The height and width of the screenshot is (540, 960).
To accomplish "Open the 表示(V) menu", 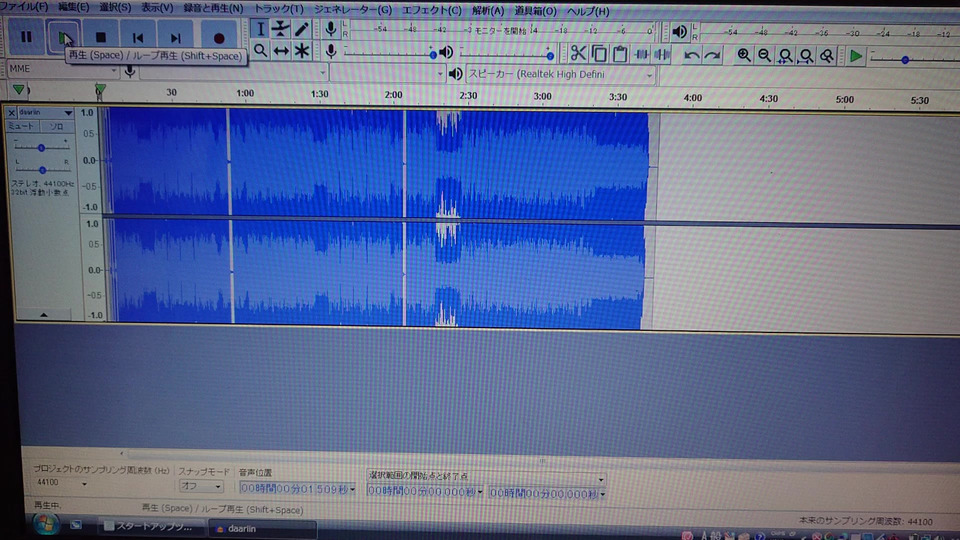I will point(157,8).
